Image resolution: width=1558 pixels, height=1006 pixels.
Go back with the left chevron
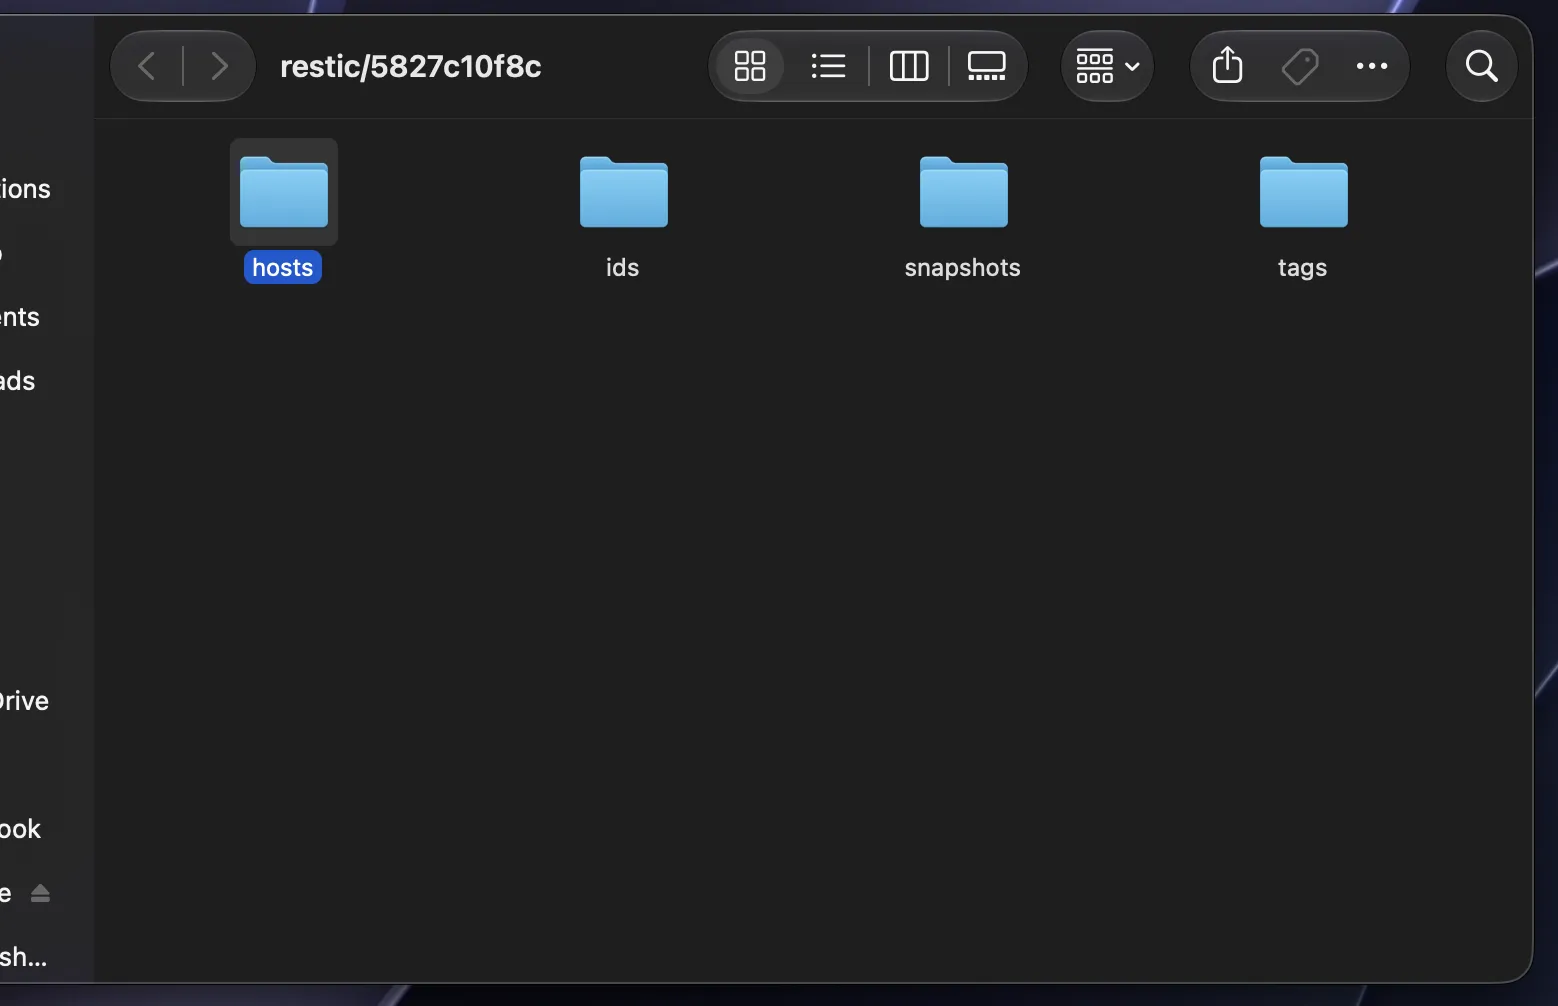[x=147, y=66]
